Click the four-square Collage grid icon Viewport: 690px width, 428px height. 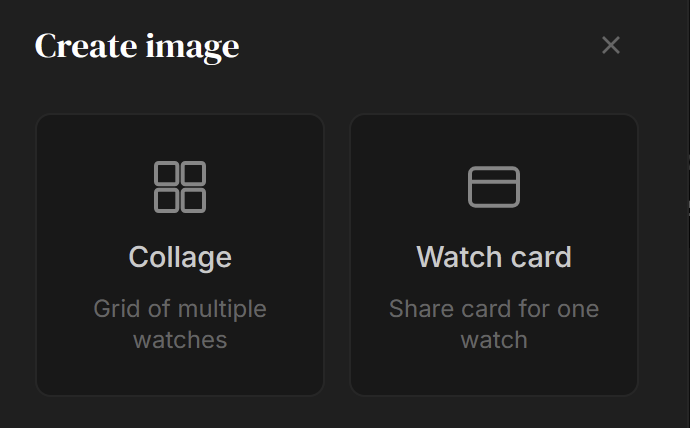coord(180,187)
